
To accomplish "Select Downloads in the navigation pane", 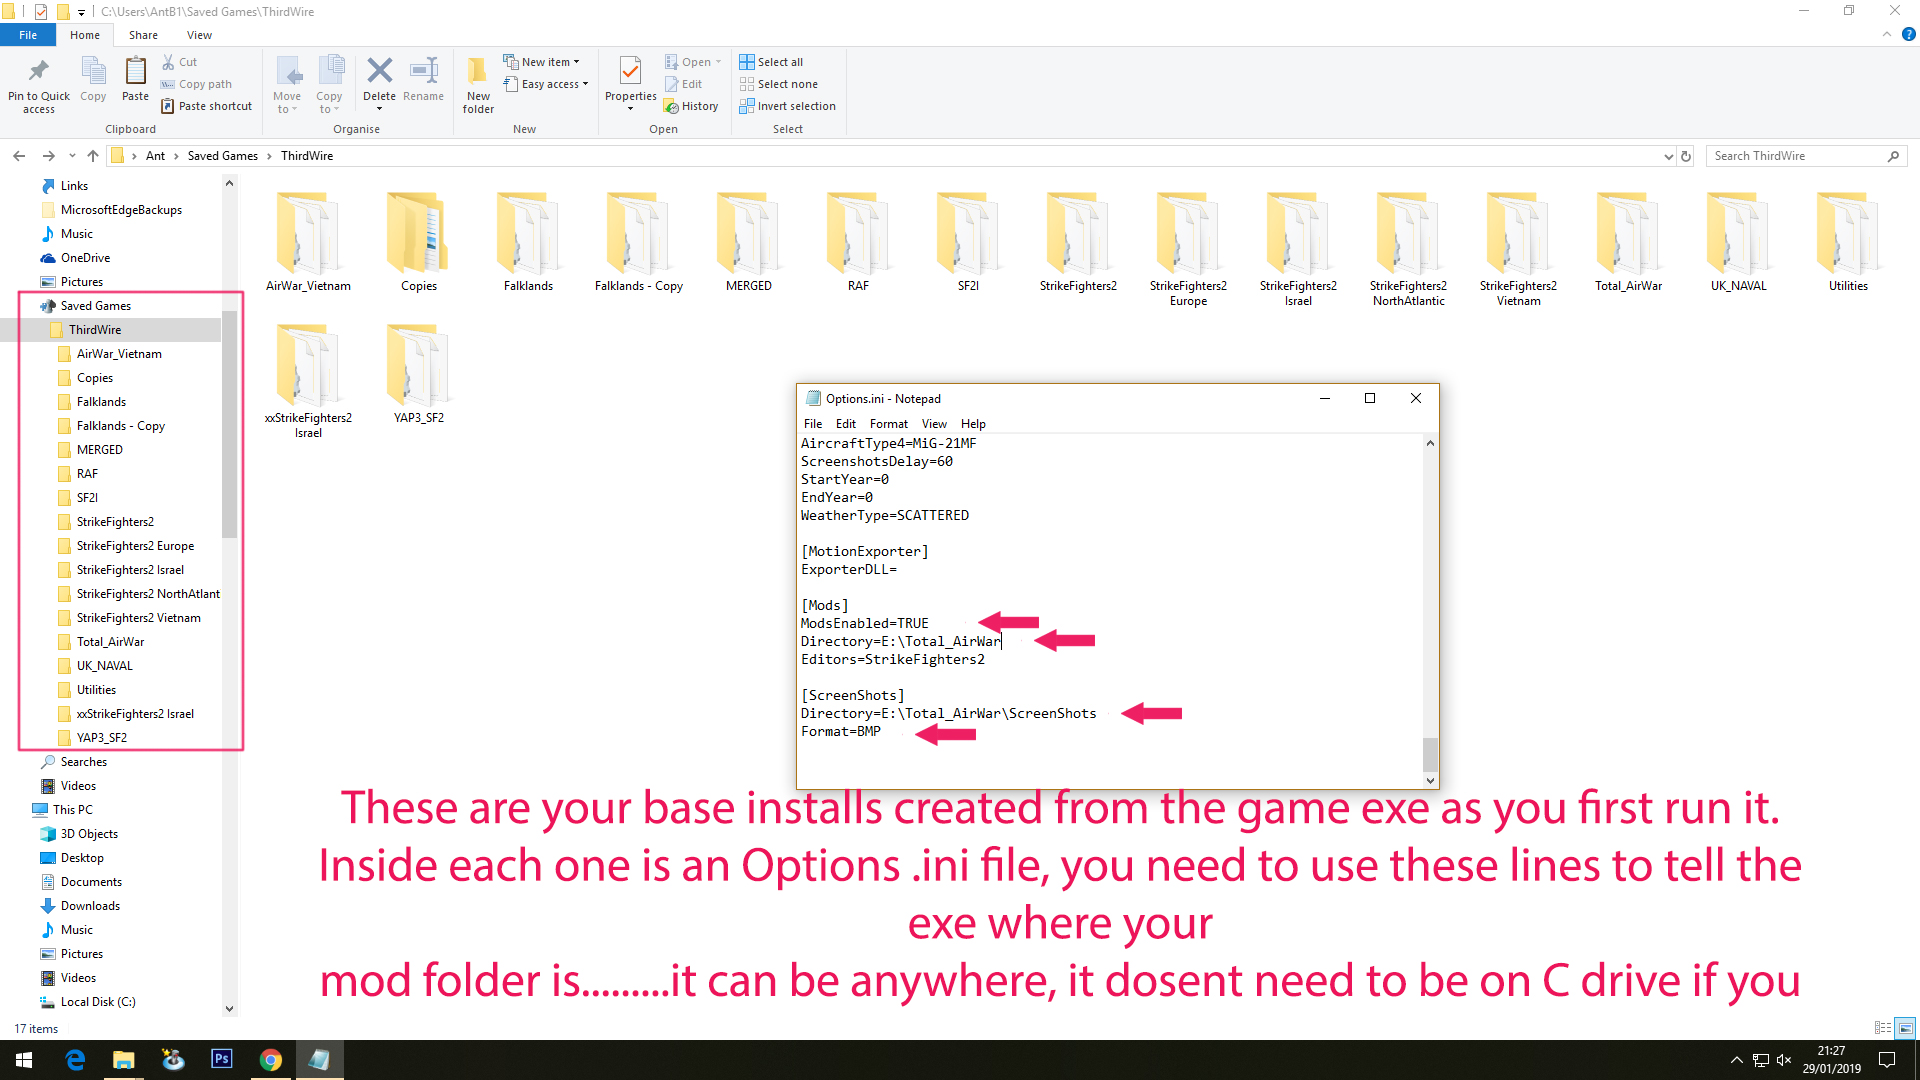I will tap(90, 906).
